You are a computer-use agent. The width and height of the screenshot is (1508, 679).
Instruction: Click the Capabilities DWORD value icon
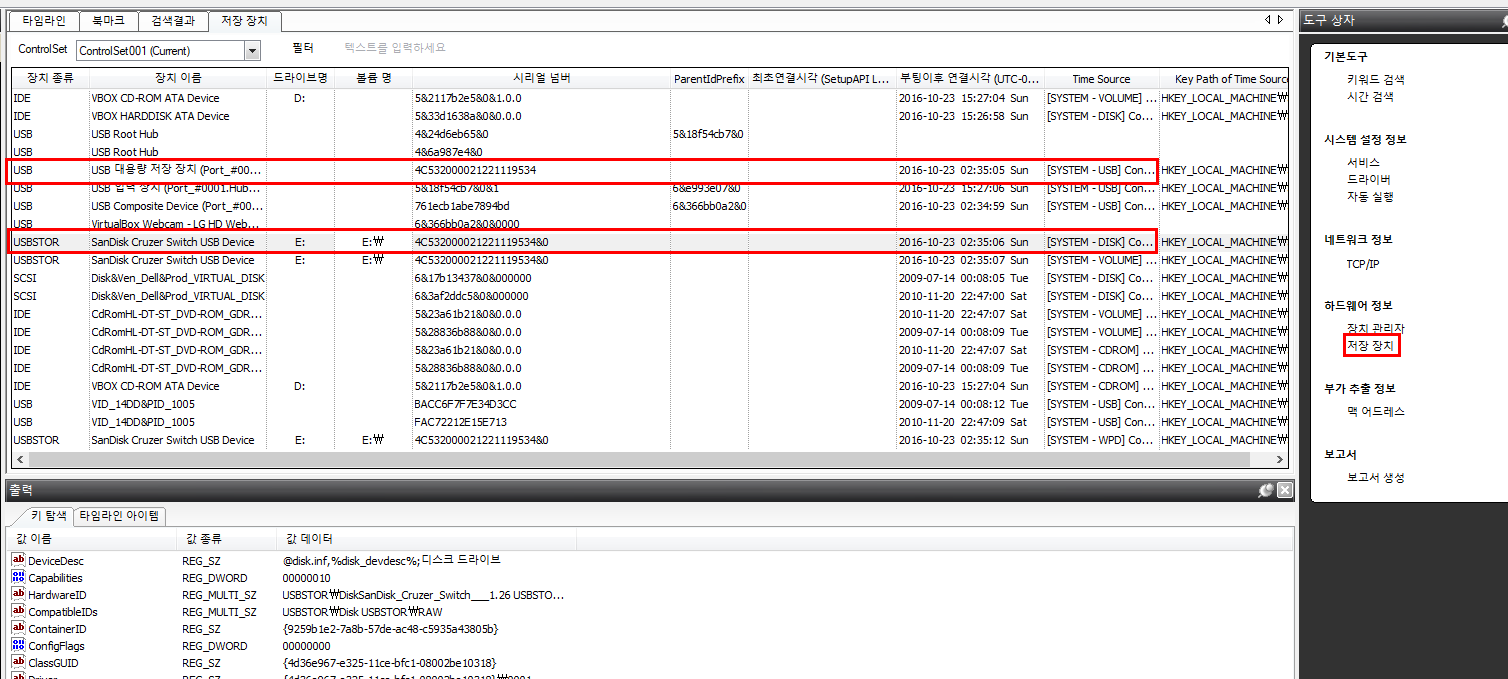point(18,578)
